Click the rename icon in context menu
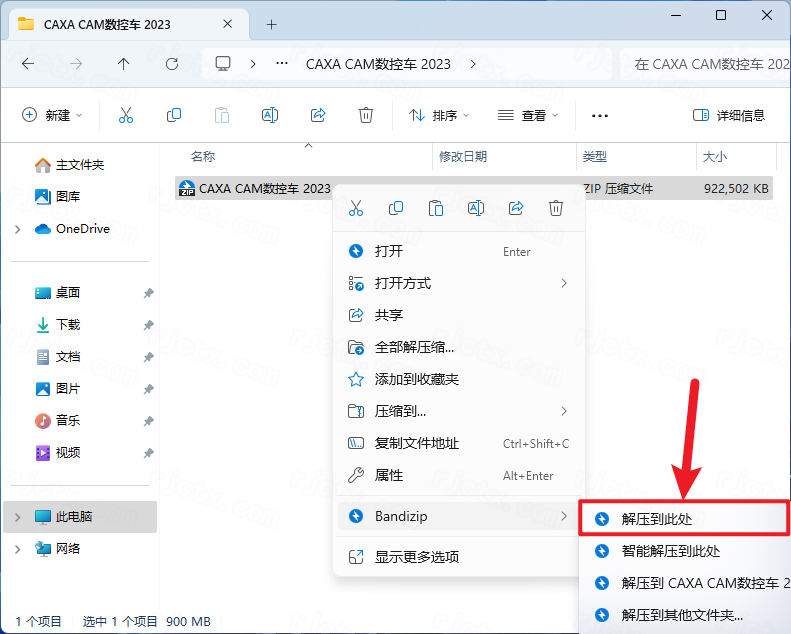The width and height of the screenshot is (791, 634). (x=476, y=208)
